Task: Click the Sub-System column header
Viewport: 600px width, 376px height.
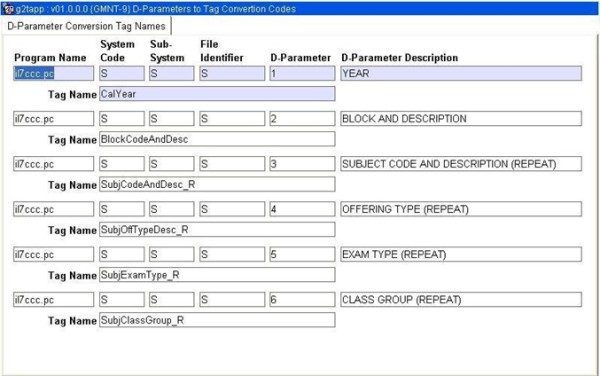Action: tap(167, 51)
